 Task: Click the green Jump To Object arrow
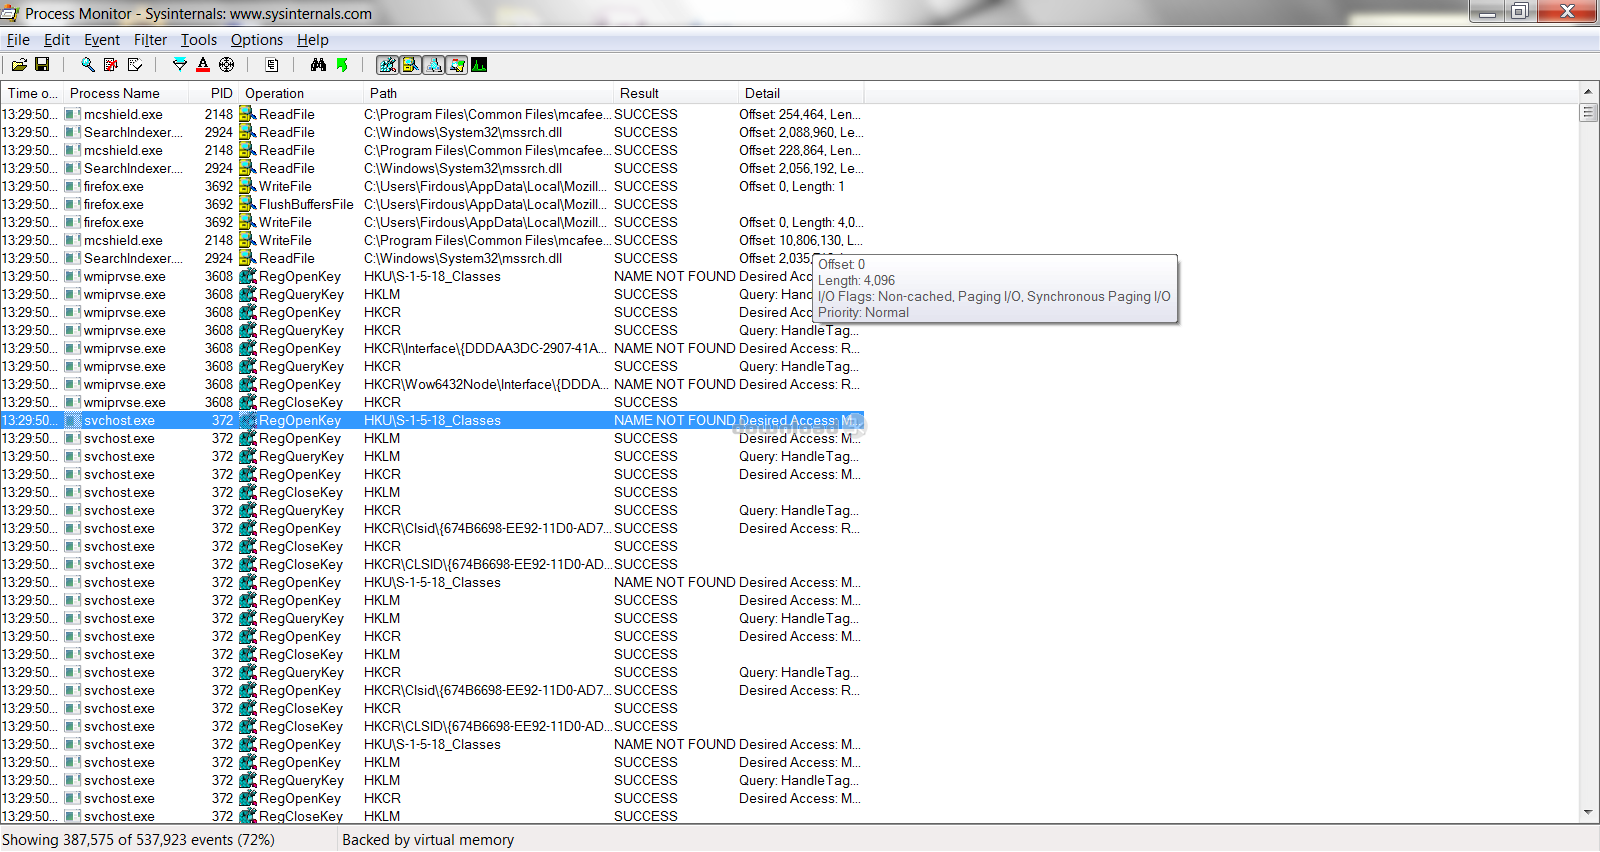(342, 65)
